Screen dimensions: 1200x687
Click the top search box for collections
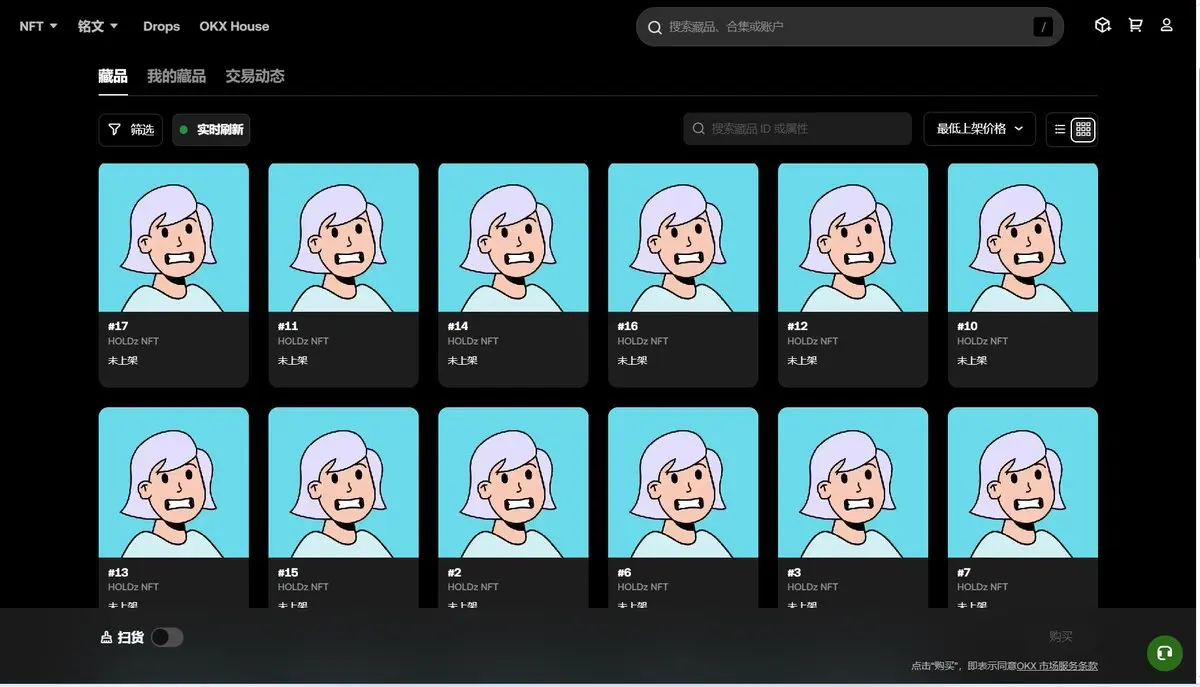point(849,27)
